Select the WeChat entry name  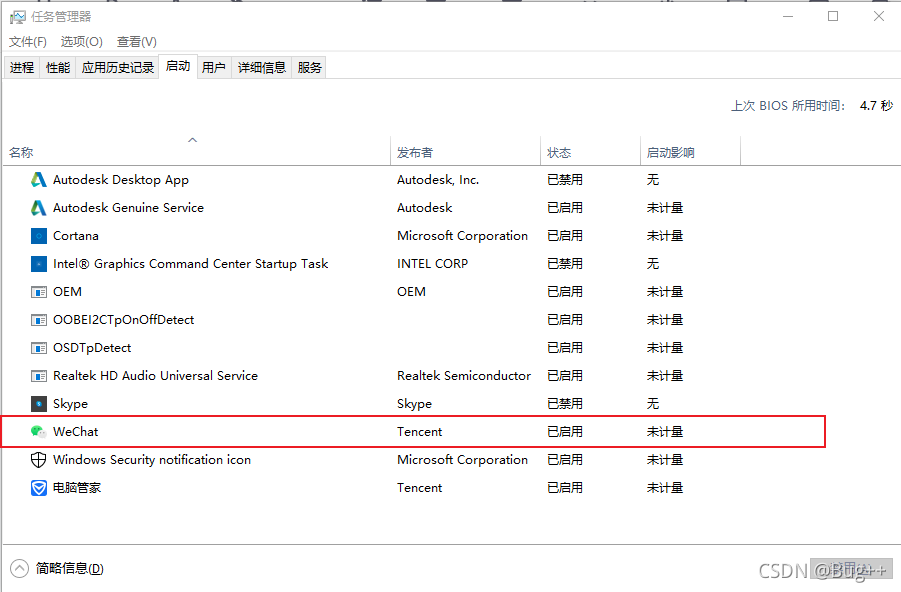[x=75, y=432]
